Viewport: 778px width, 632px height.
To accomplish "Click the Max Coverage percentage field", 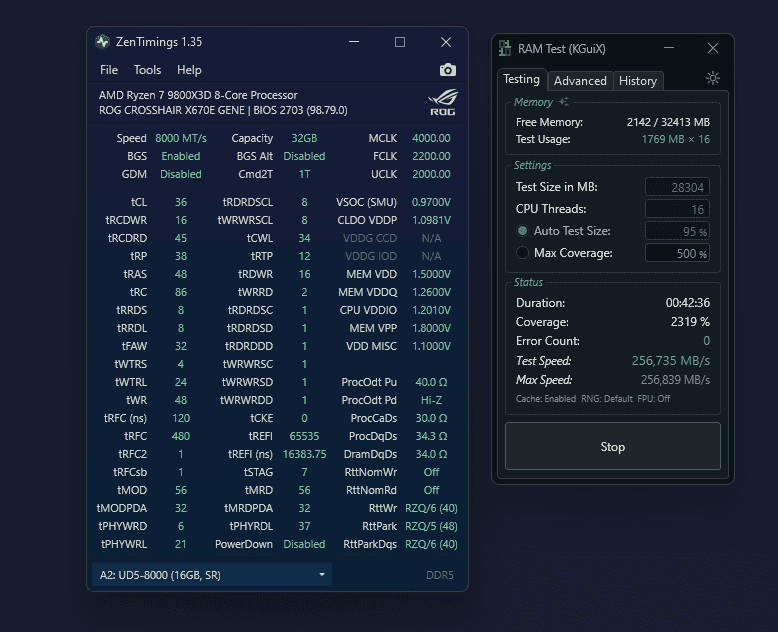I will pyautogui.click(x=677, y=253).
